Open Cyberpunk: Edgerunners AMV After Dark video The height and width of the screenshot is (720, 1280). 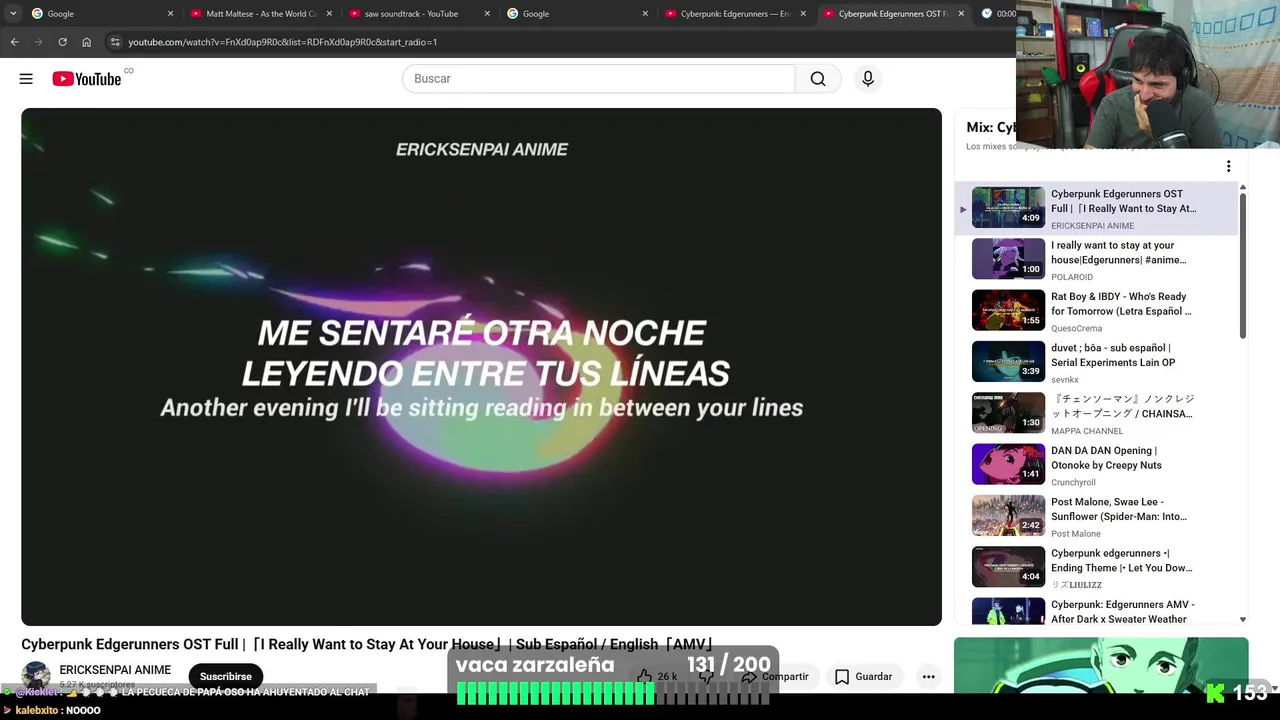tap(1095, 611)
